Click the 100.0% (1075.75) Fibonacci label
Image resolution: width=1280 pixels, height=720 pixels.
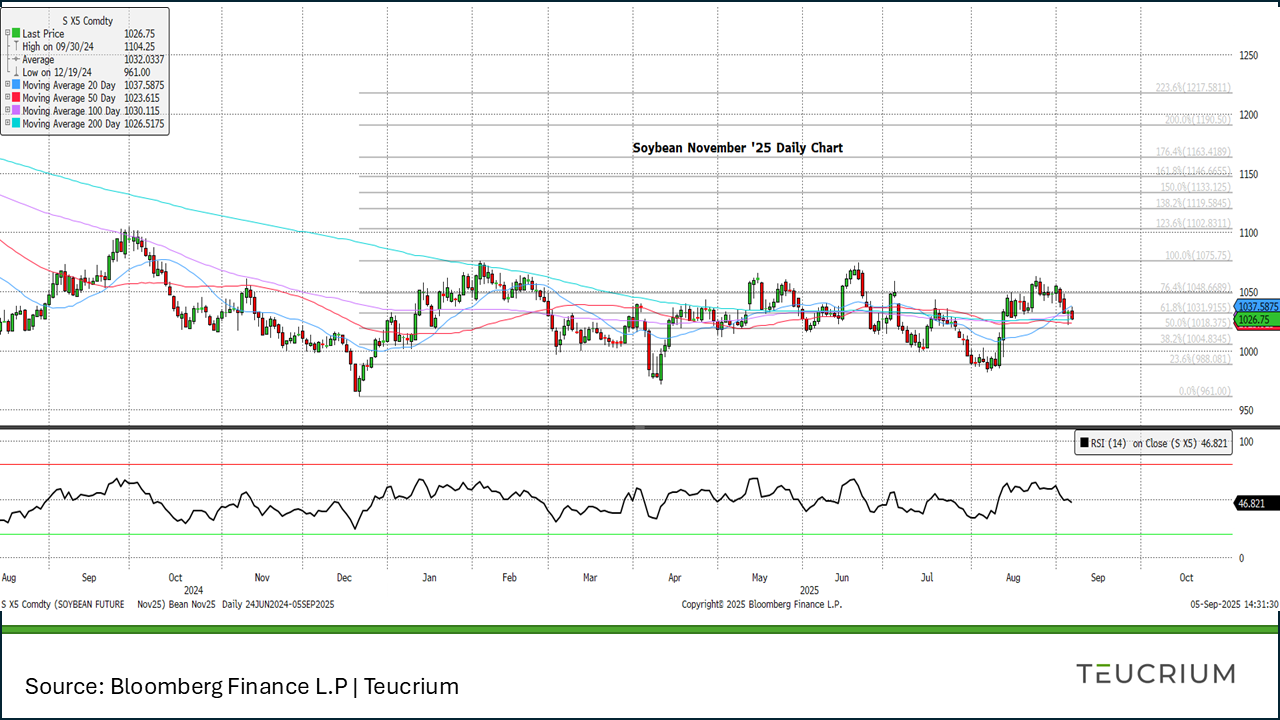[x=1197, y=255]
